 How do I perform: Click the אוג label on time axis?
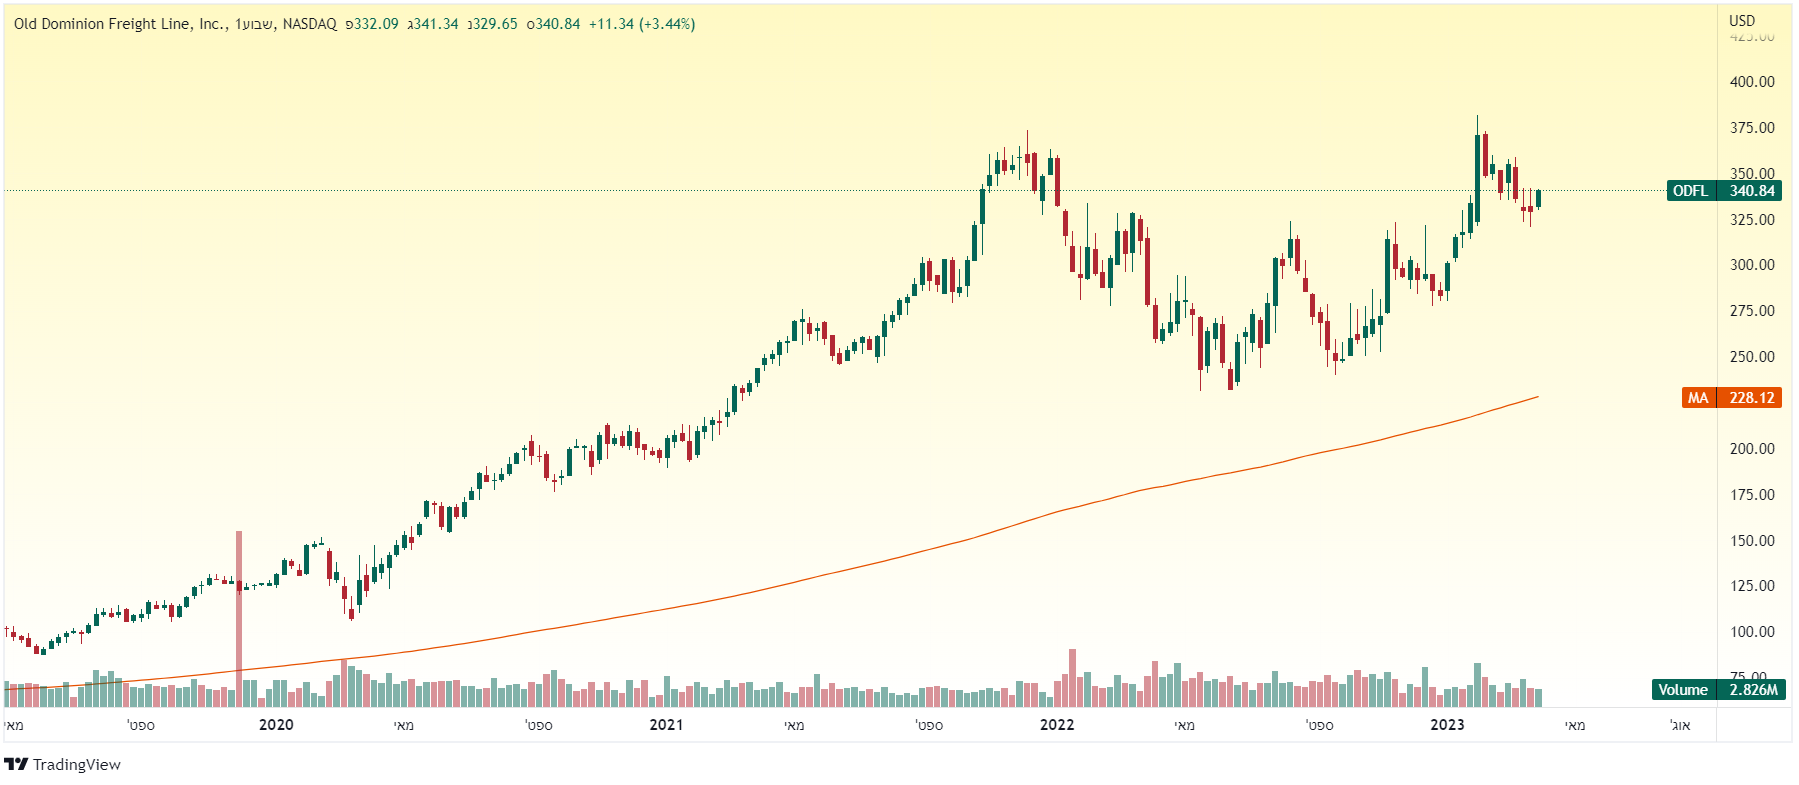point(1680,725)
